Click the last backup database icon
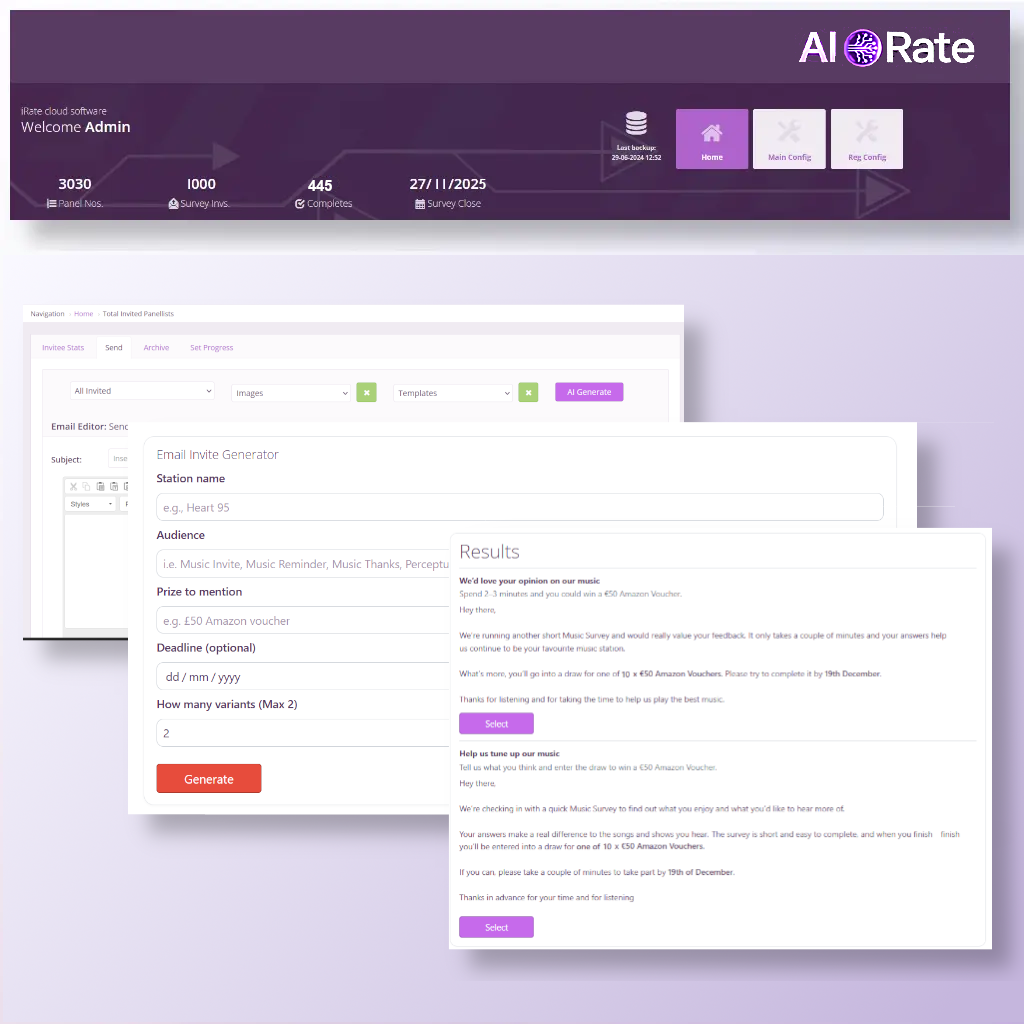Screen dimensions: 1024x1024 point(636,124)
